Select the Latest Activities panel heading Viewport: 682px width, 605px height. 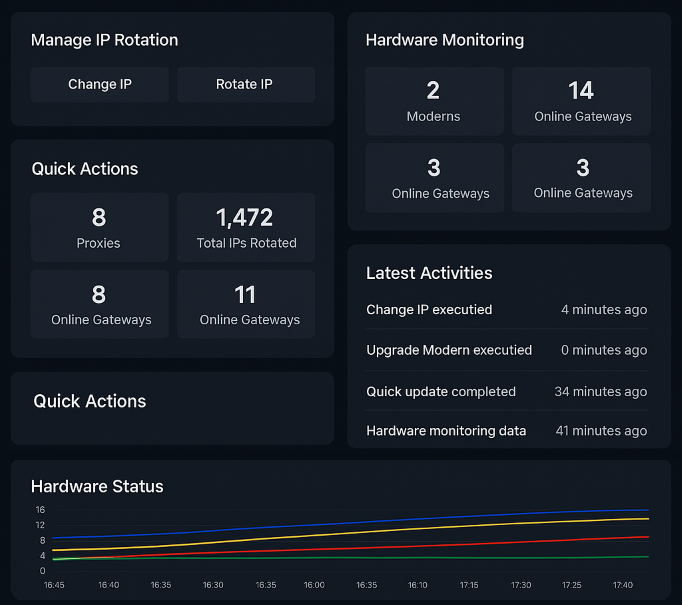point(429,273)
